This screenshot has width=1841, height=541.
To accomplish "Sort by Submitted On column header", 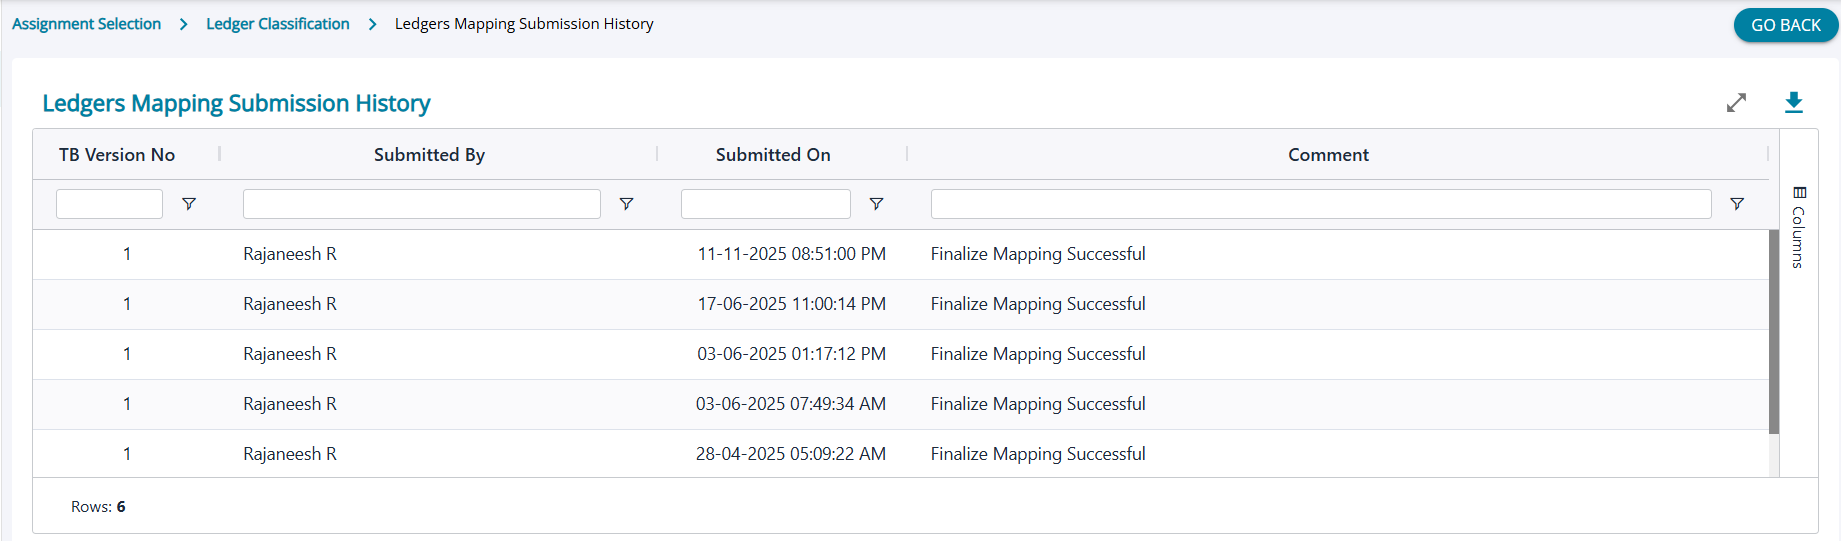I will tap(773, 155).
